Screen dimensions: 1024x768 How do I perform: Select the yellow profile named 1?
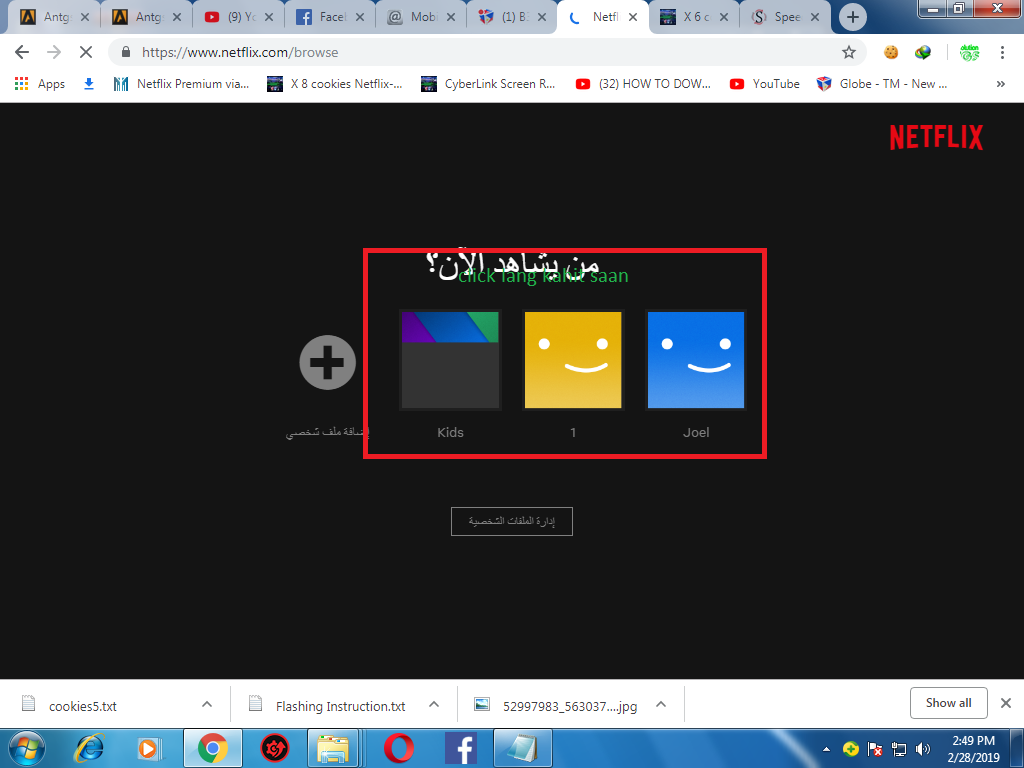click(x=573, y=360)
